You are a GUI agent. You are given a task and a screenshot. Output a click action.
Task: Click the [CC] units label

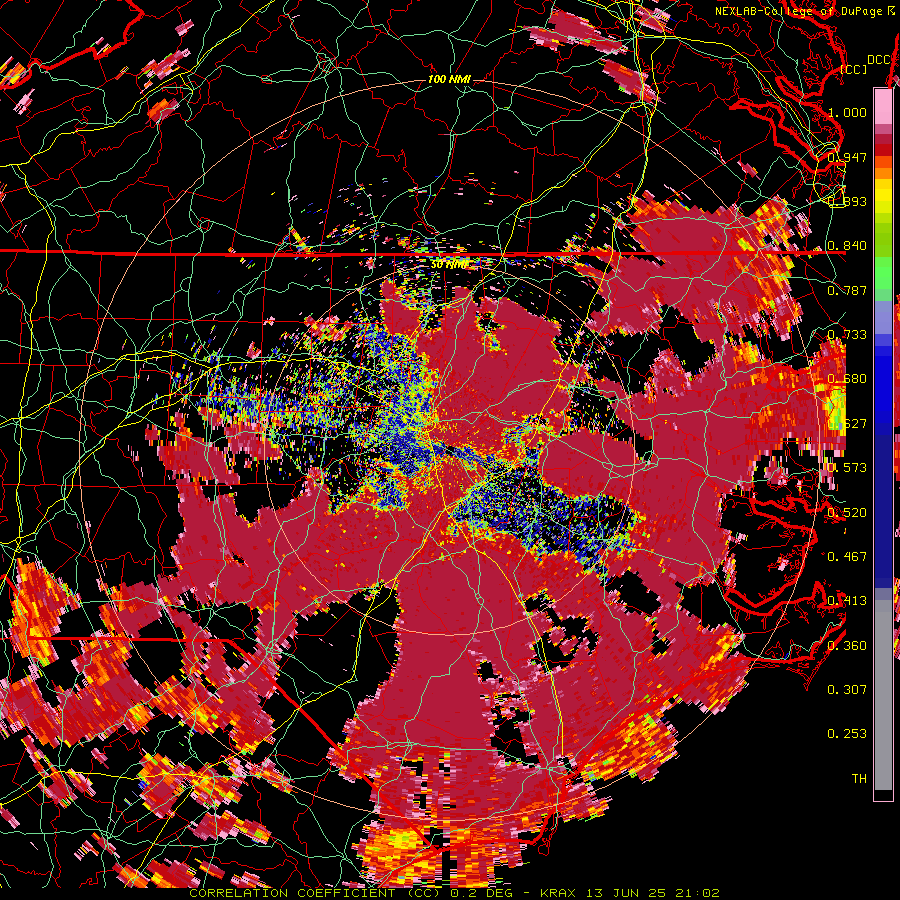[852, 69]
